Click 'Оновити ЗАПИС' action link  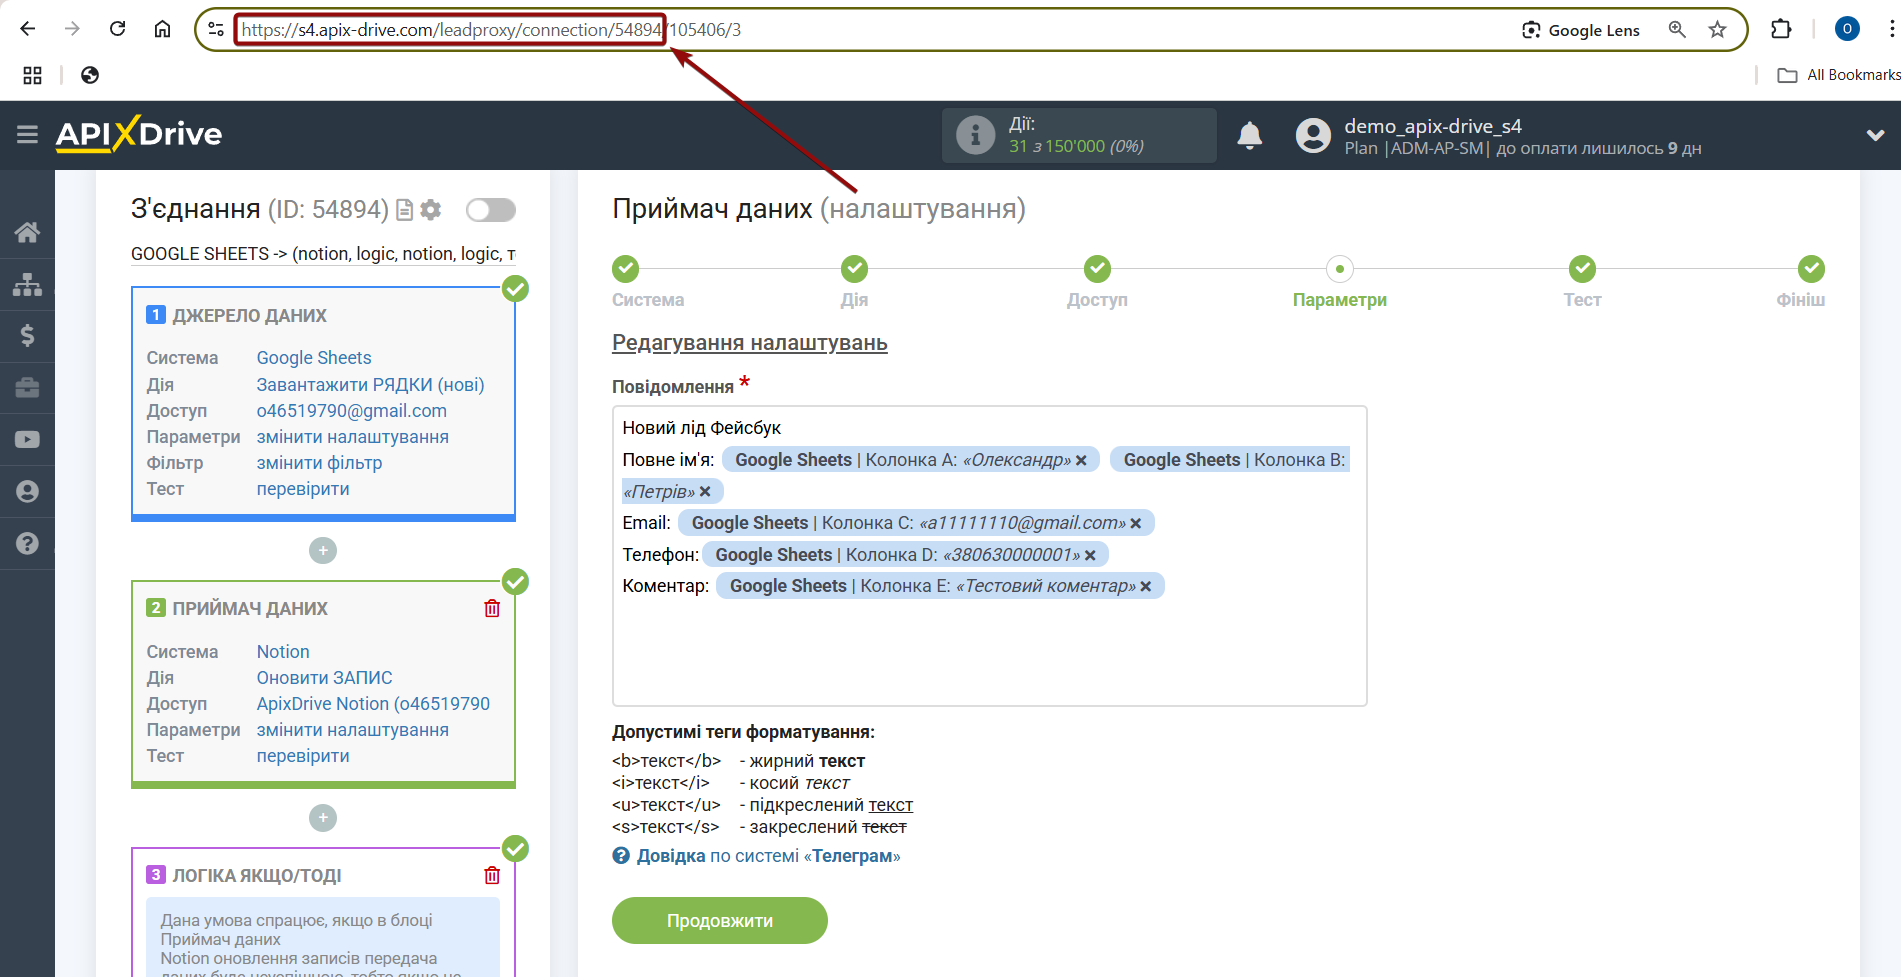click(x=324, y=678)
